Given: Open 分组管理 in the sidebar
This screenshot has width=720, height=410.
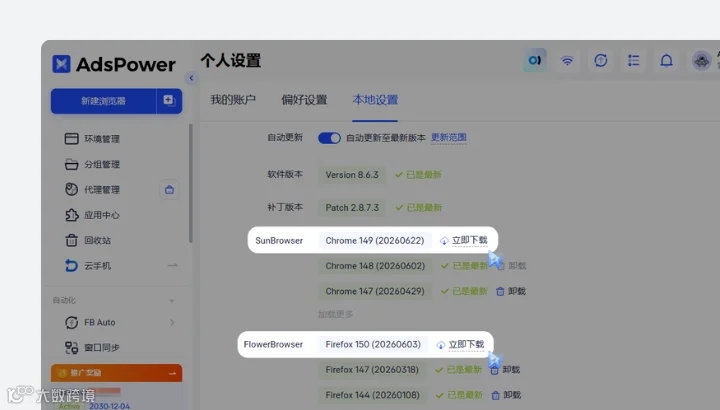Looking at the screenshot, I should 101,164.
